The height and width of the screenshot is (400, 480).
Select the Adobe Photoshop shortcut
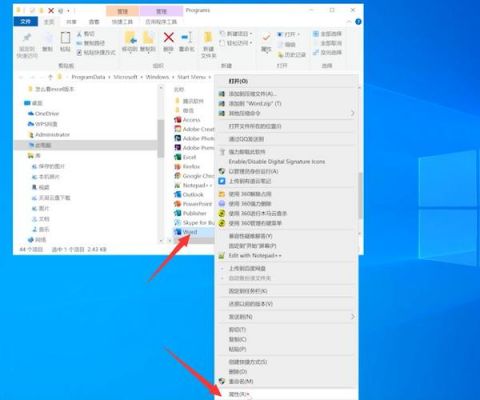tap(194, 138)
